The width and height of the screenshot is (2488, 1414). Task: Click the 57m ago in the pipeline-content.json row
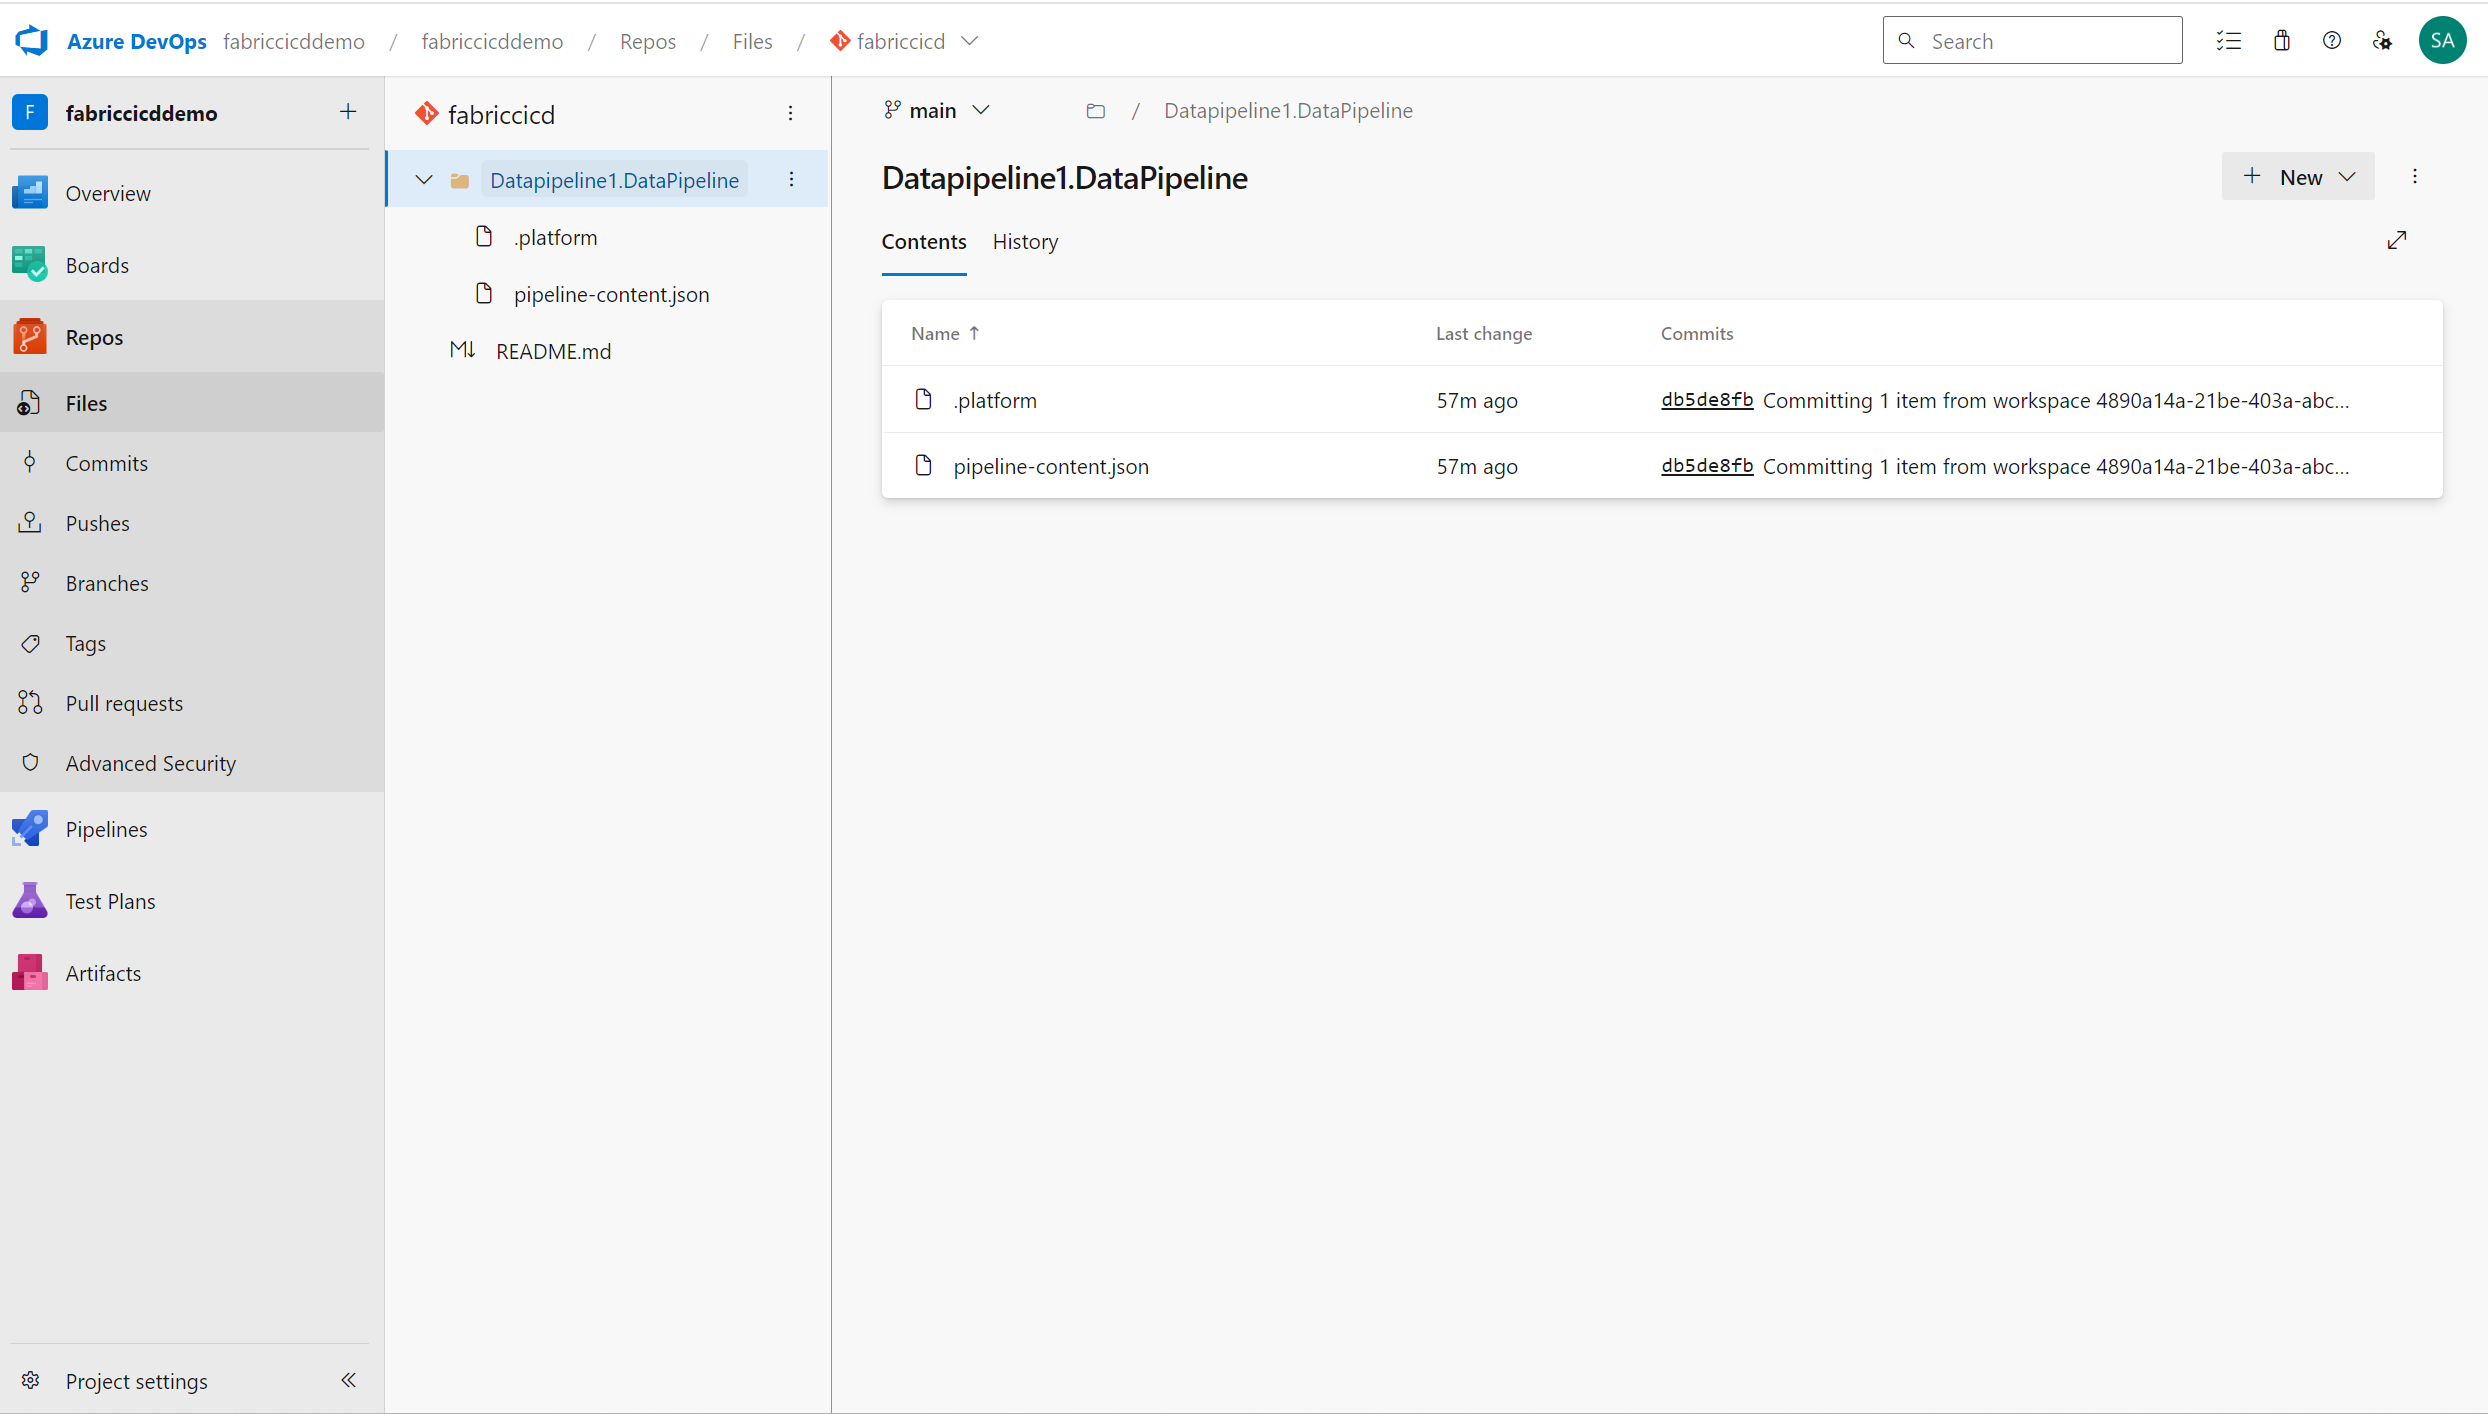click(1477, 466)
